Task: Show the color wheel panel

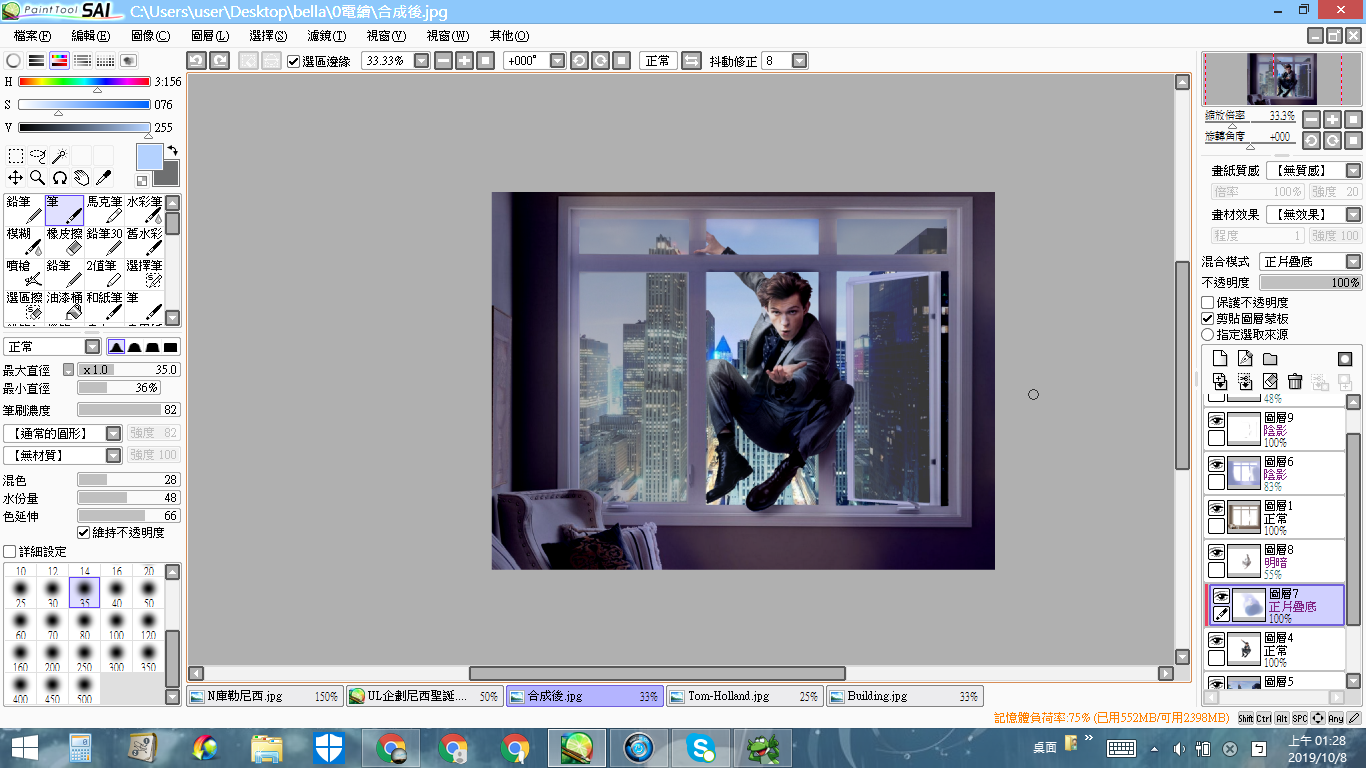Action: (14, 61)
